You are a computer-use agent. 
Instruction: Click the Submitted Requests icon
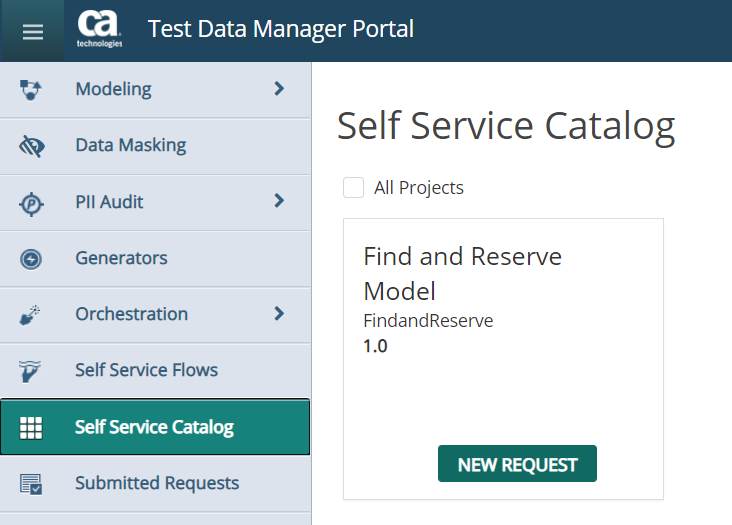(x=31, y=484)
